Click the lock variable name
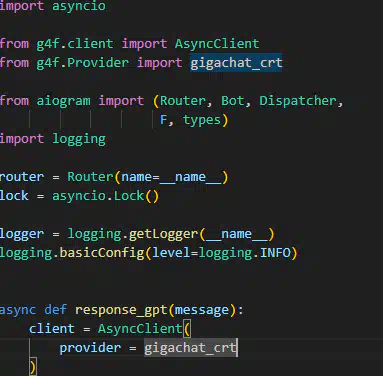The height and width of the screenshot is (376, 383). coord(14,196)
